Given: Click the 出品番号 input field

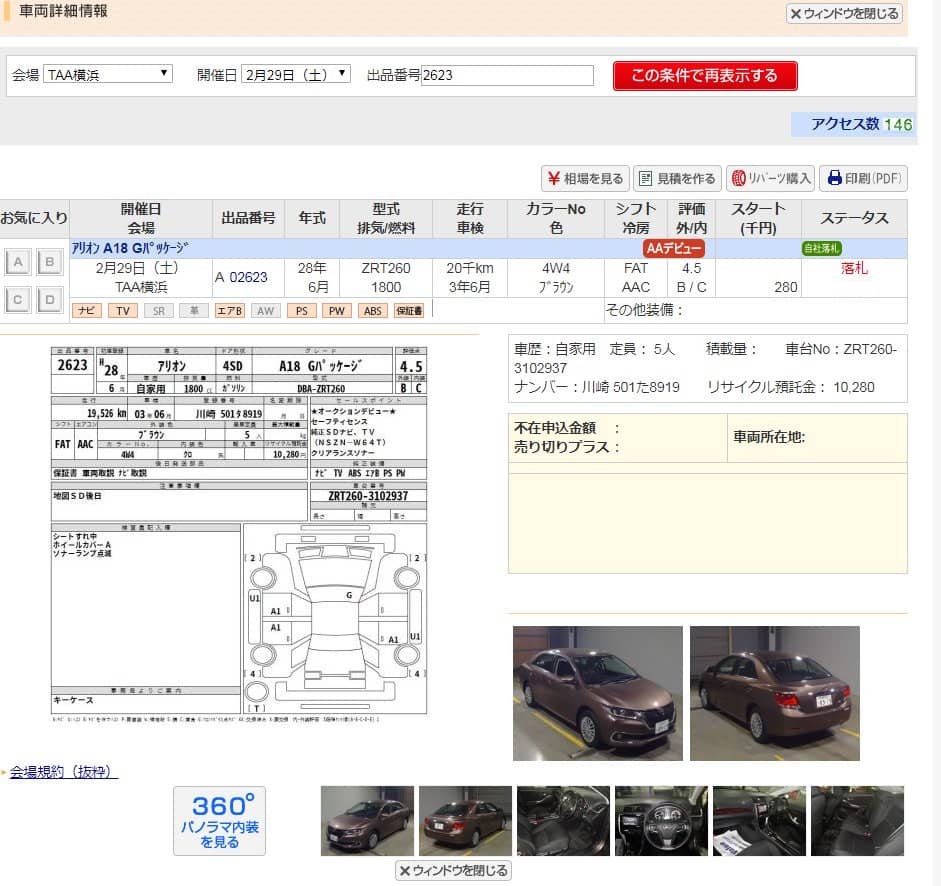Looking at the screenshot, I should 507,75.
